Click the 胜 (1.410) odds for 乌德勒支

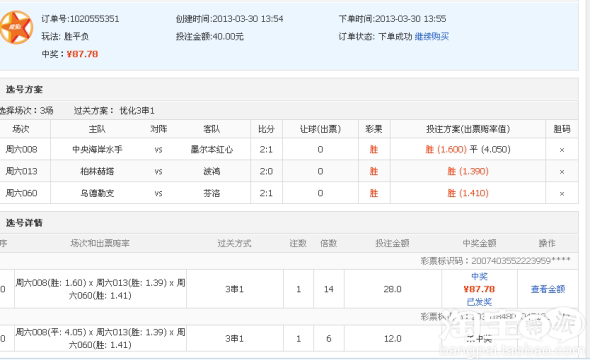point(468,193)
